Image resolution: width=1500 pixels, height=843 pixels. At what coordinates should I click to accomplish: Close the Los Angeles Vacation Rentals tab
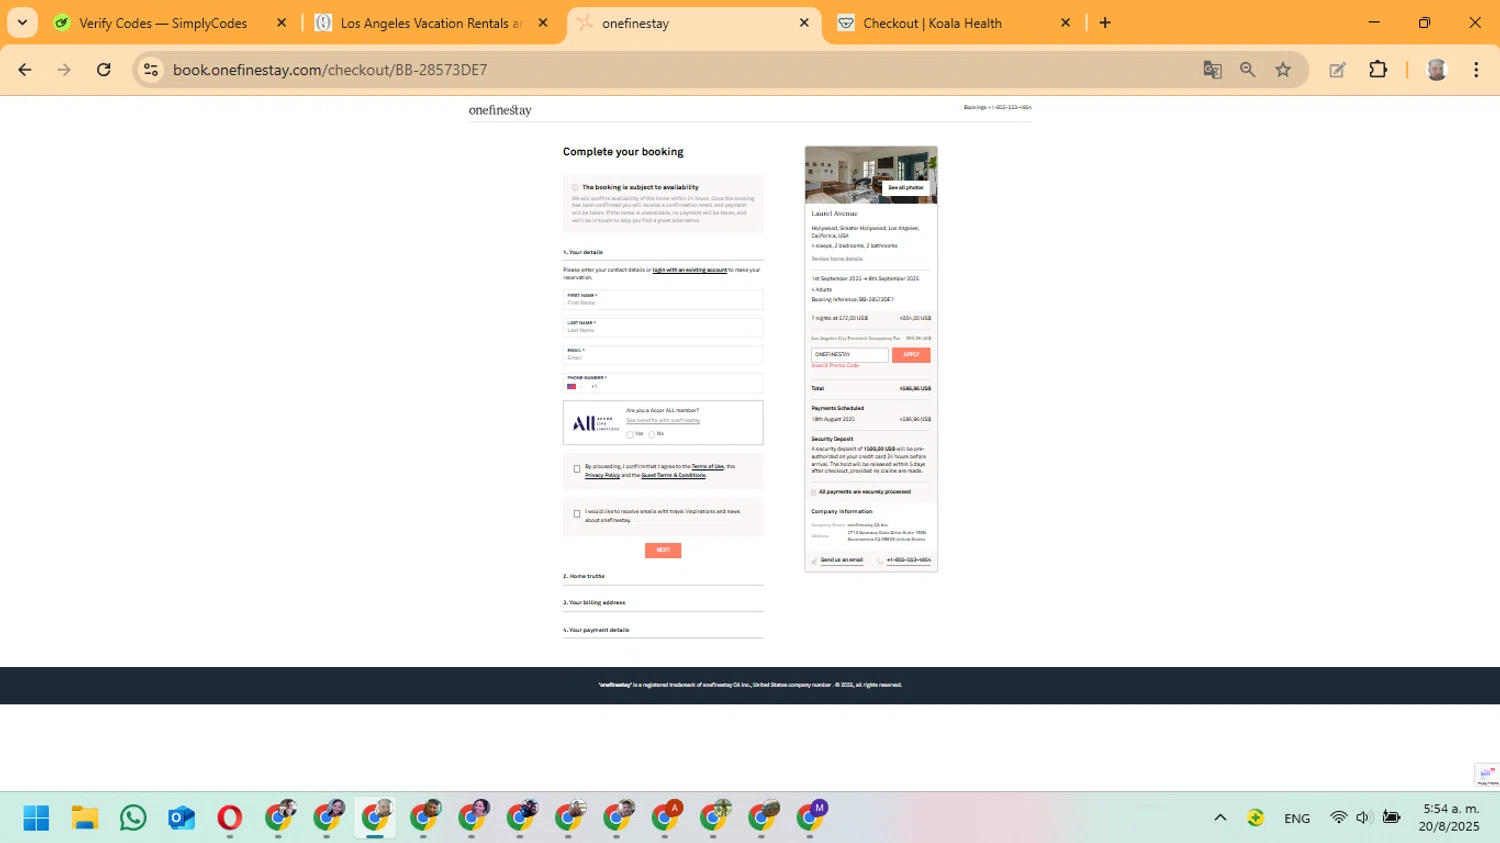(543, 23)
